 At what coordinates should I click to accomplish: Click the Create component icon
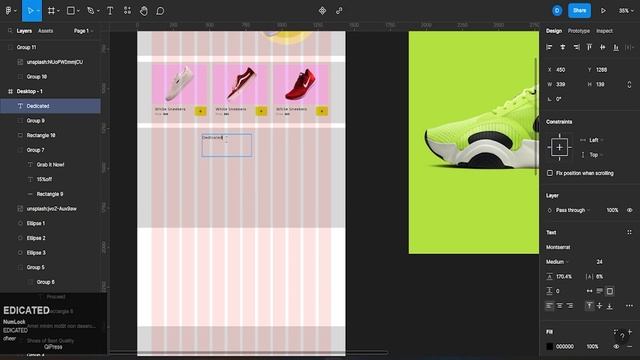coord(322,11)
